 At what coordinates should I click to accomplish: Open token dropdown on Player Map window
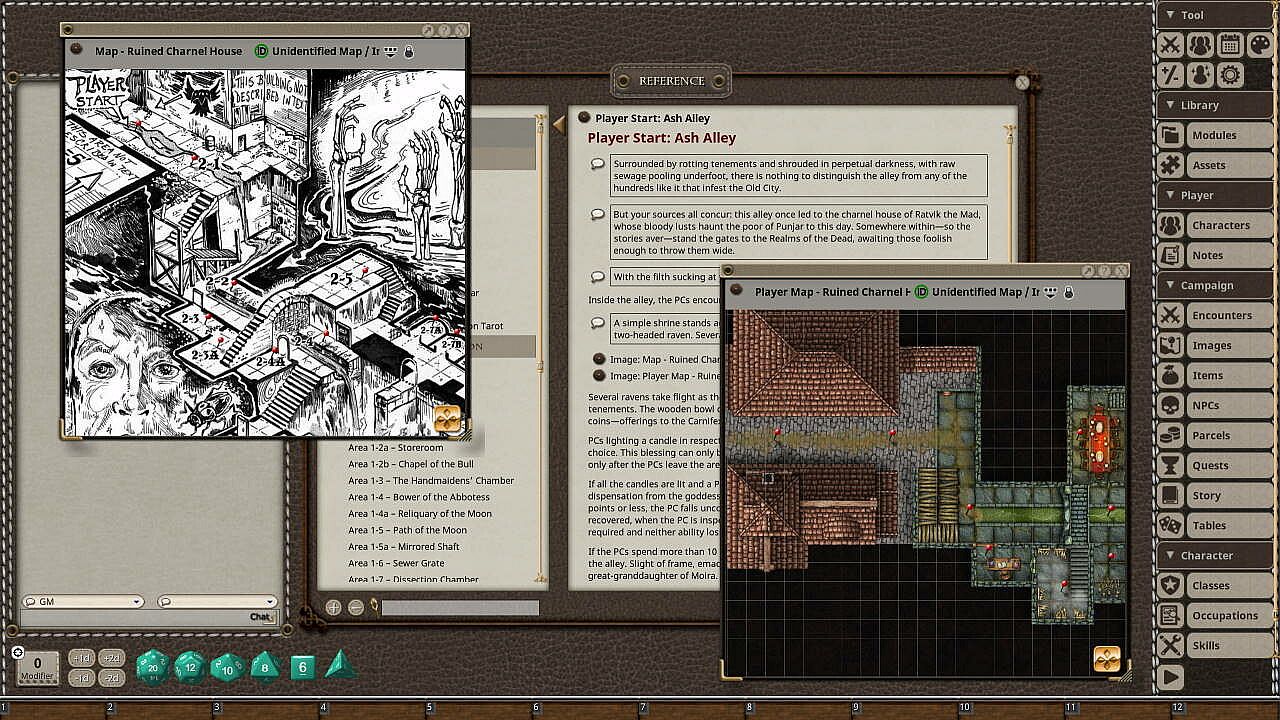[x=1051, y=292]
